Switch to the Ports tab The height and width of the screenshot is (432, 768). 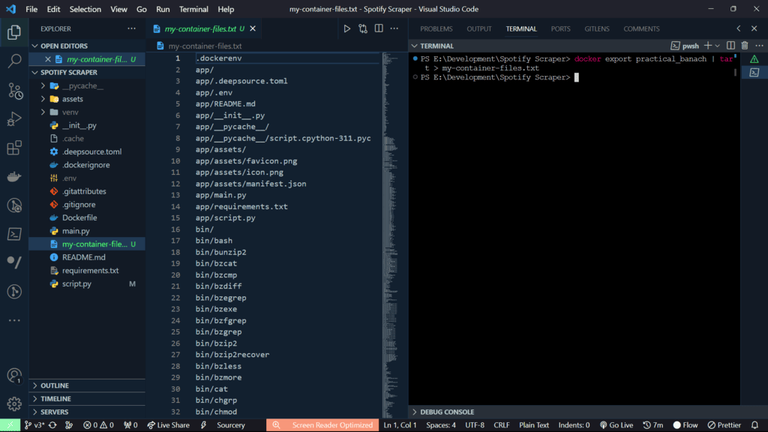coord(560,29)
